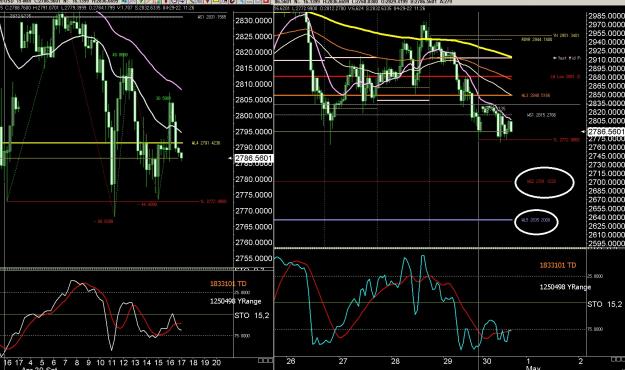Click 2755.0000 on left chart price axis
Image resolution: width=625 pixels, height=370 pixels.
[254, 258]
